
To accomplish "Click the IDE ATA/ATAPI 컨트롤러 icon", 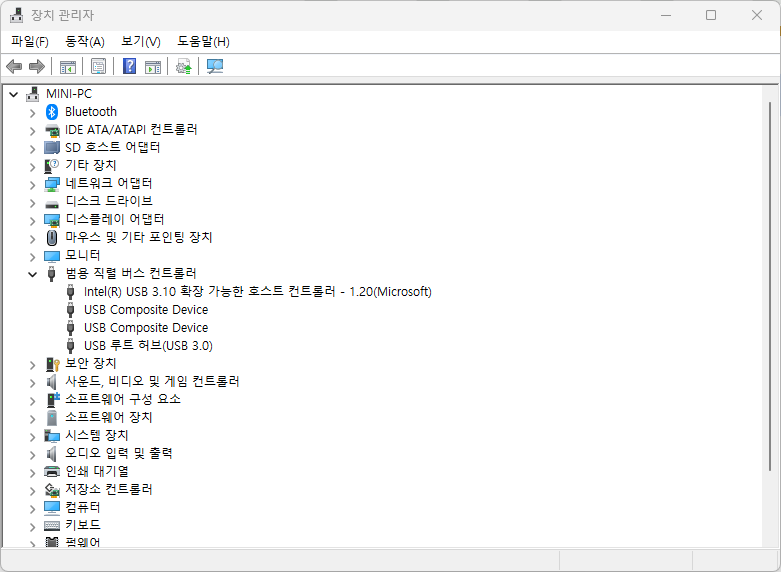I will [x=52, y=131].
